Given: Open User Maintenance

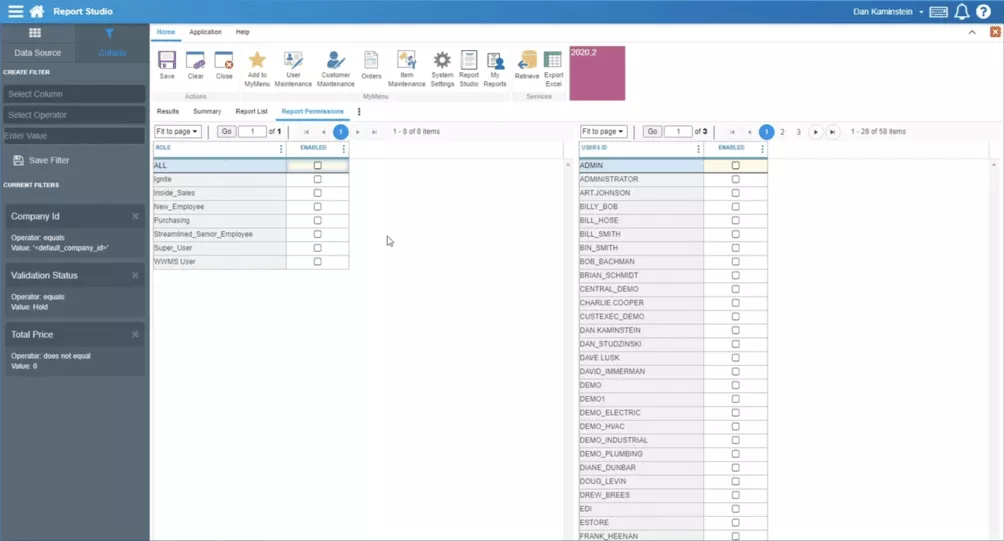Looking at the screenshot, I should (x=293, y=69).
